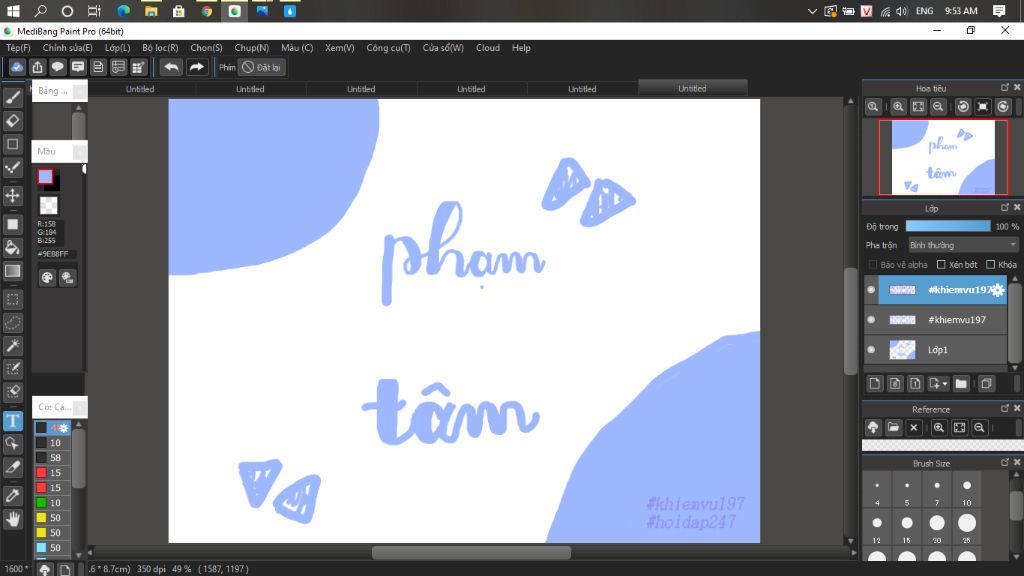Open the Tệp(F) menu
The image size is (1024, 576).
18,48
